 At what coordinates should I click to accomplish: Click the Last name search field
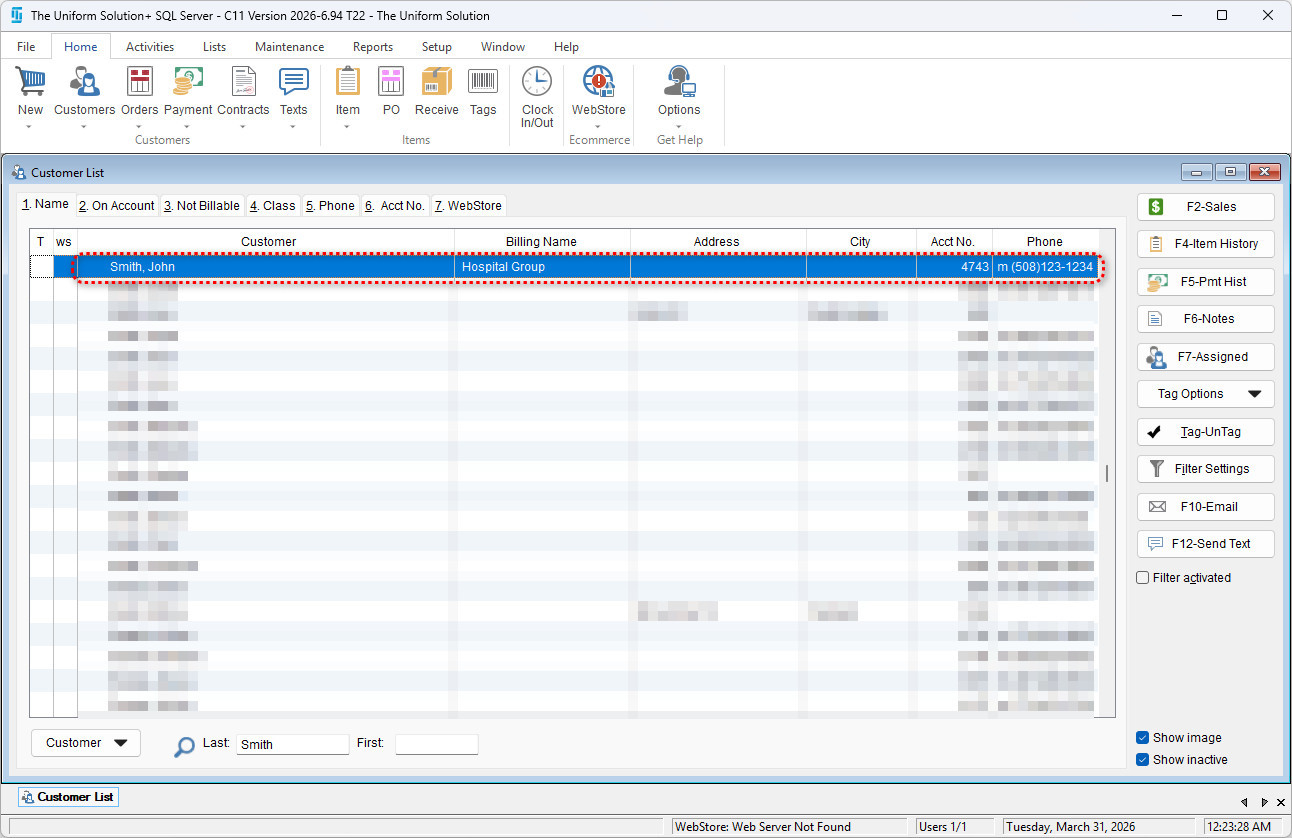pos(292,745)
